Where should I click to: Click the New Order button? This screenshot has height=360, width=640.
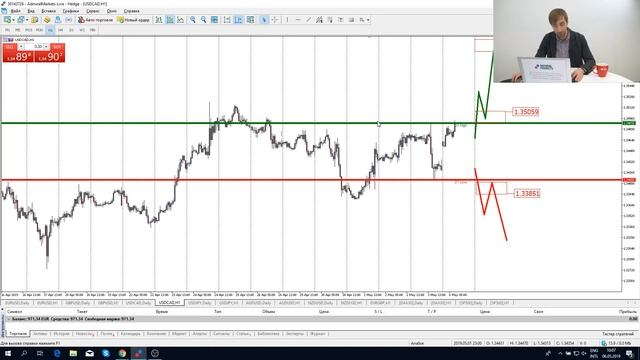pos(134,20)
